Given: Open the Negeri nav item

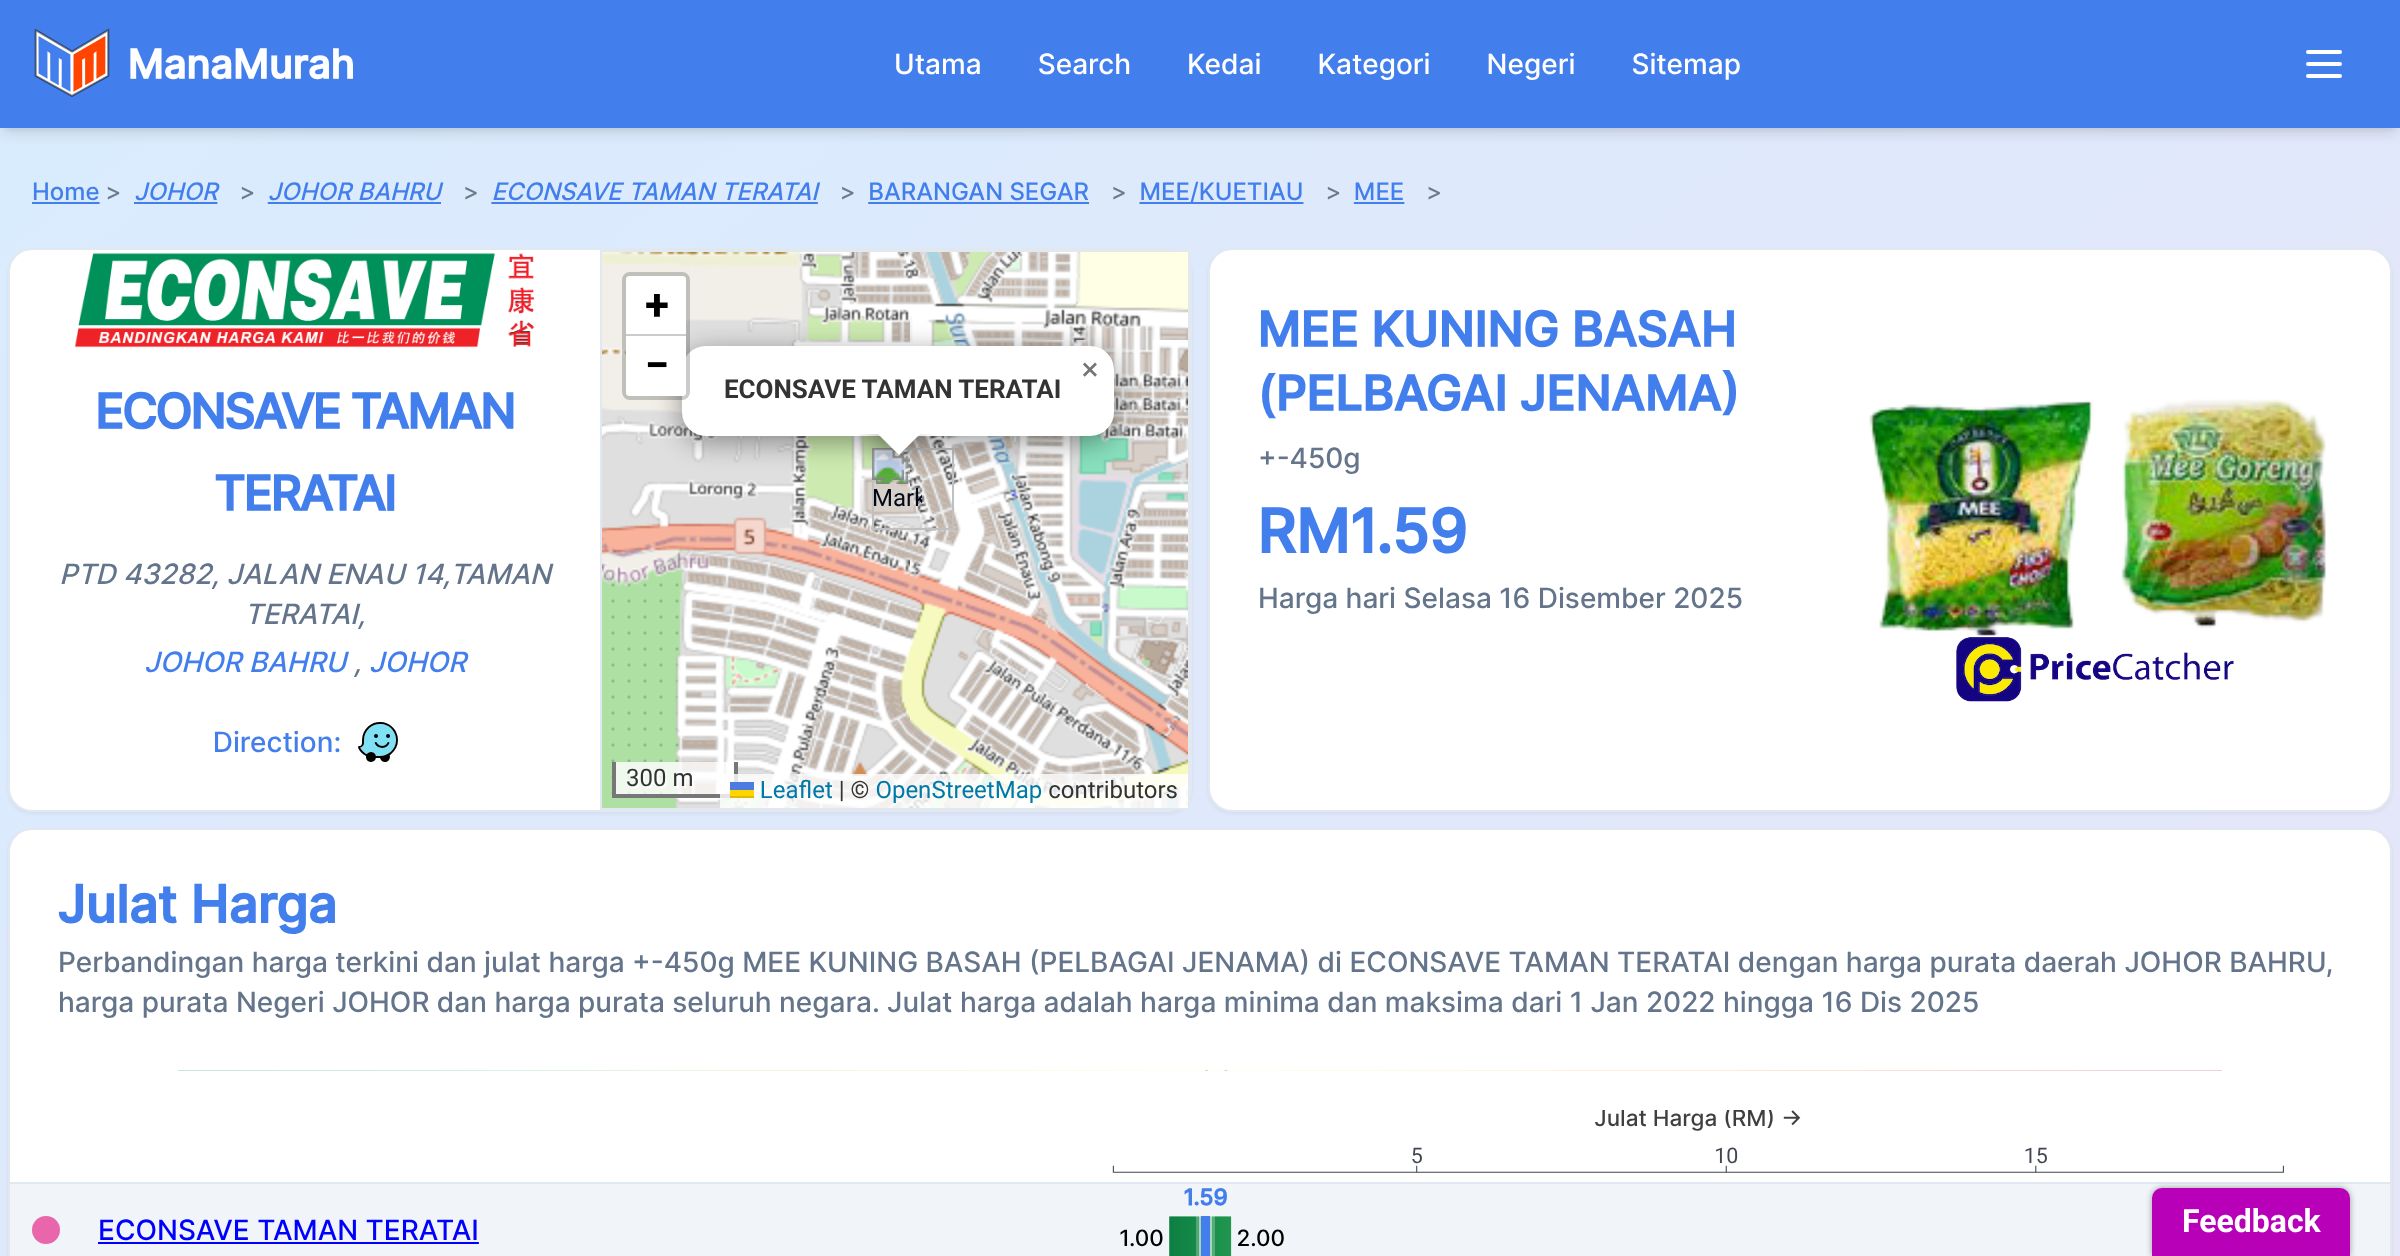Looking at the screenshot, I should coord(1530,64).
